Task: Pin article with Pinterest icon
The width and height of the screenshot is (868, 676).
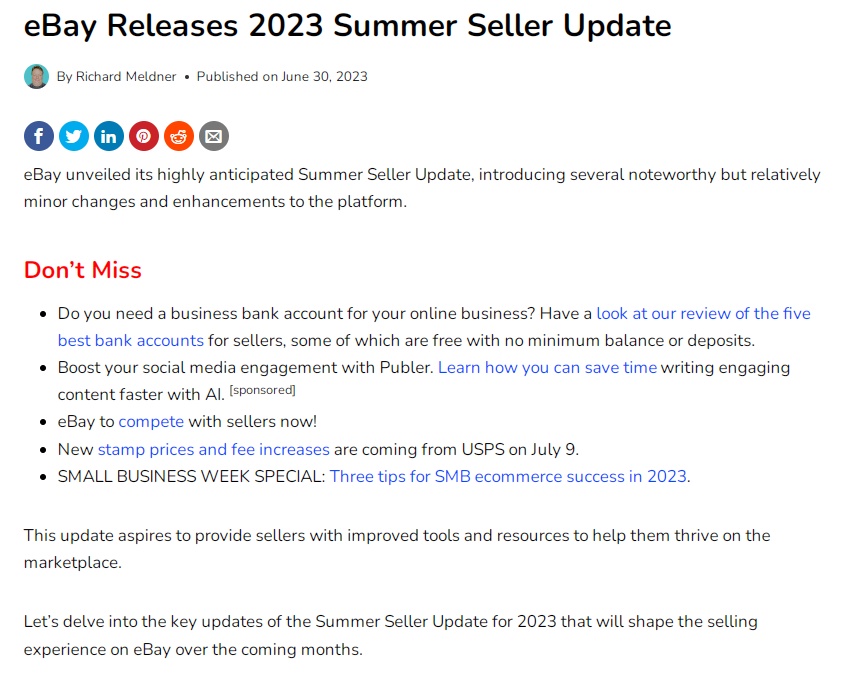Action: [144, 136]
